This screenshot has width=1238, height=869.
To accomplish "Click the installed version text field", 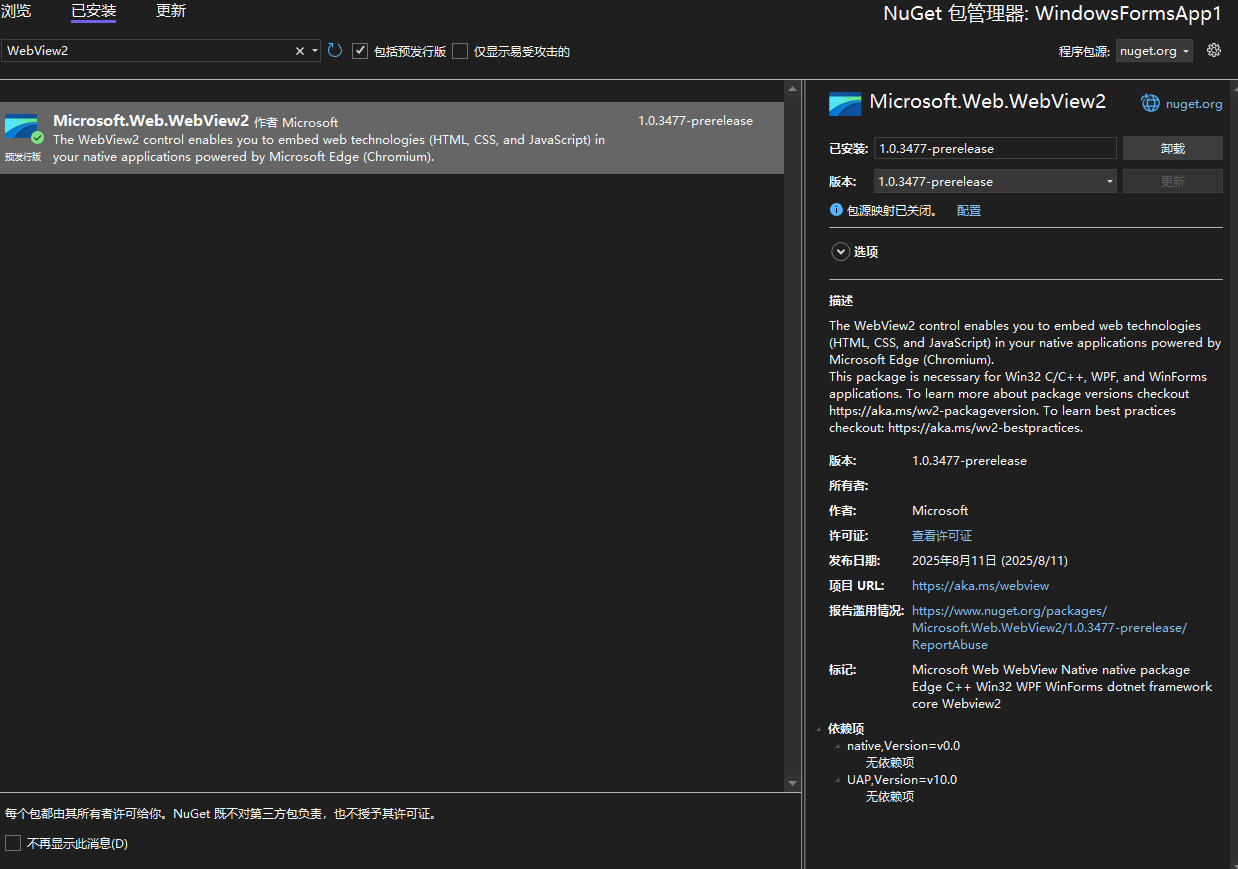I will tap(994, 148).
